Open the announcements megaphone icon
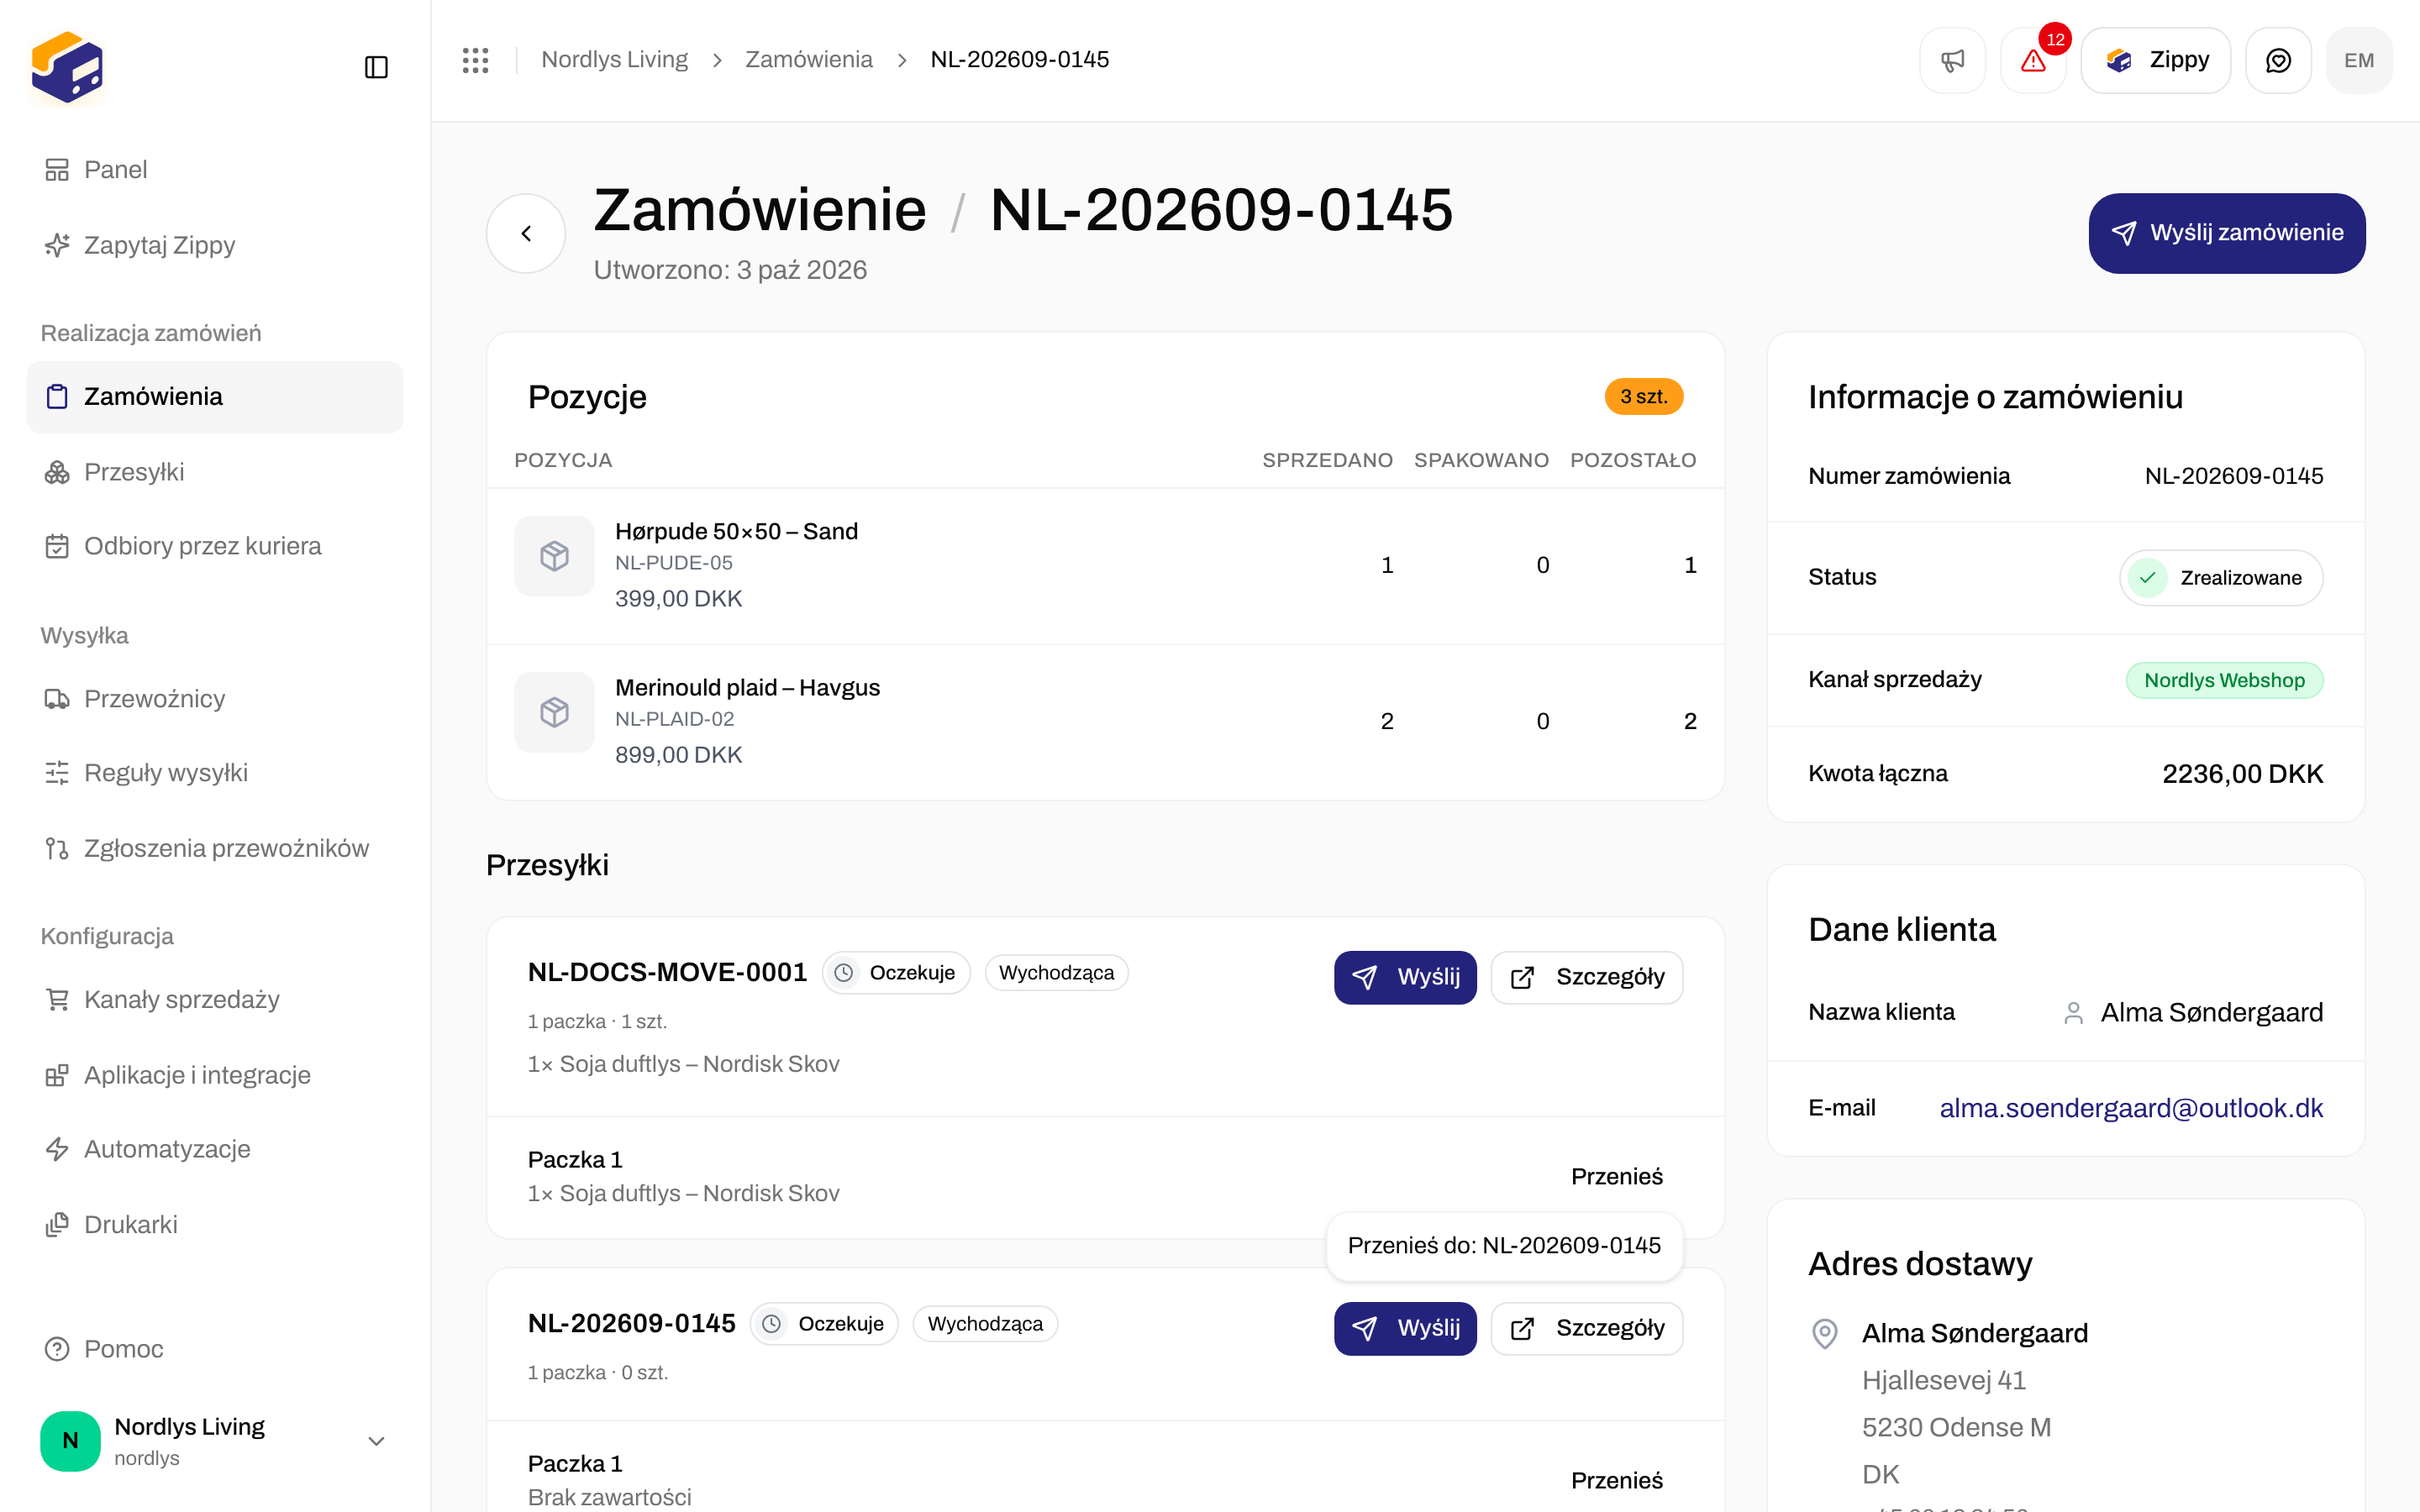 [1952, 60]
